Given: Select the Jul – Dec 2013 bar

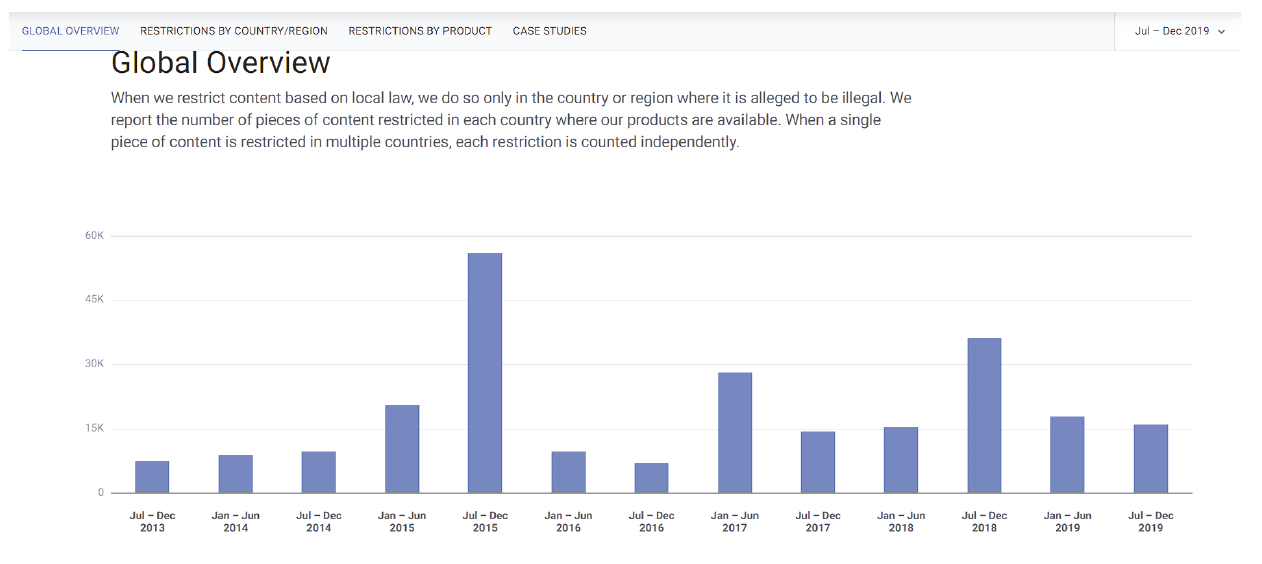Looking at the screenshot, I should point(152,477).
